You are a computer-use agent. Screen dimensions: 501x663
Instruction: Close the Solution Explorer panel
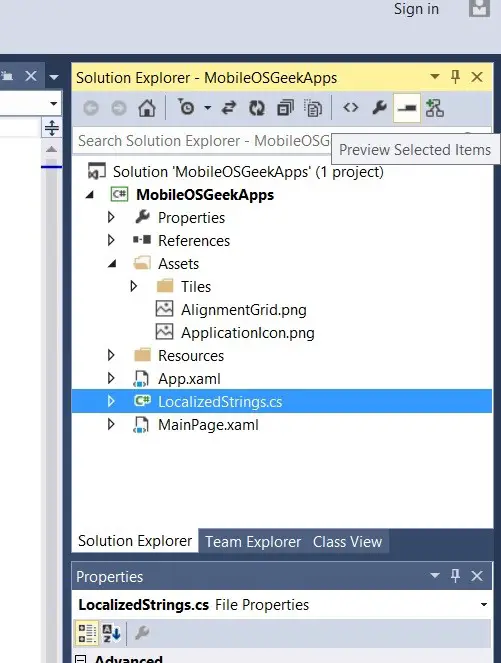click(477, 77)
